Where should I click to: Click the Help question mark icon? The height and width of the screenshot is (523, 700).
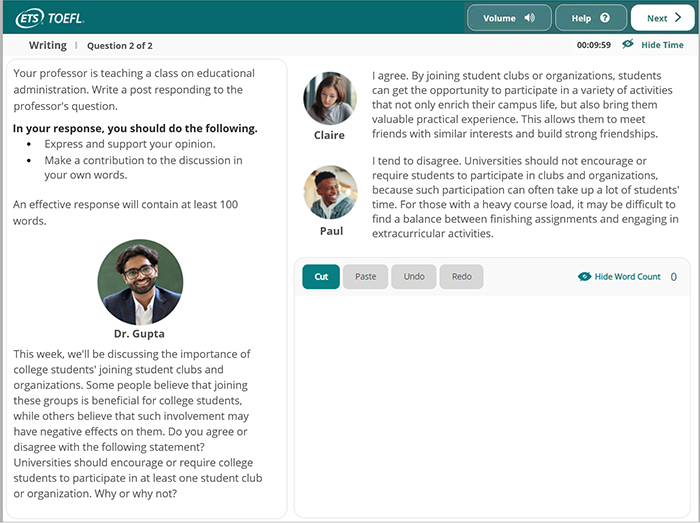pyautogui.click(x=604, y=18)
